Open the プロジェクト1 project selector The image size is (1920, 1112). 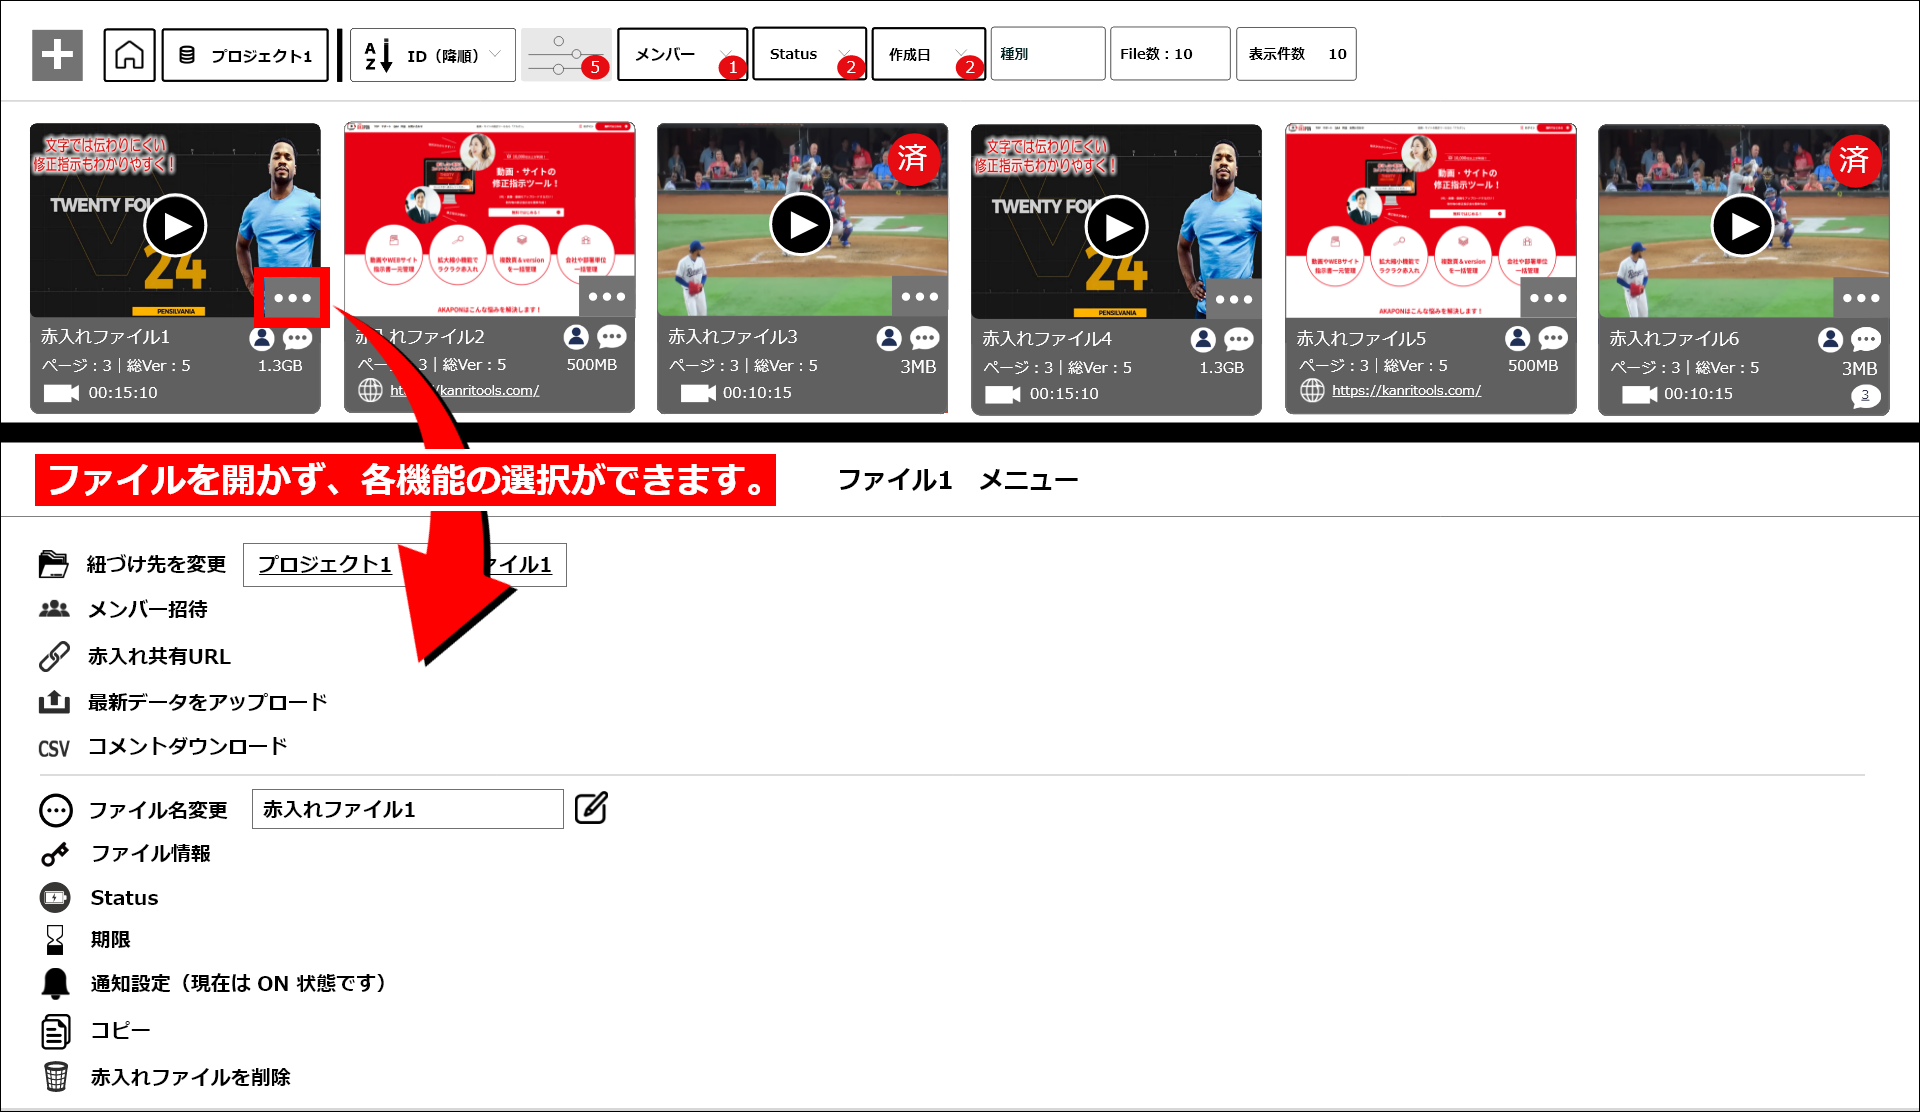245,55
